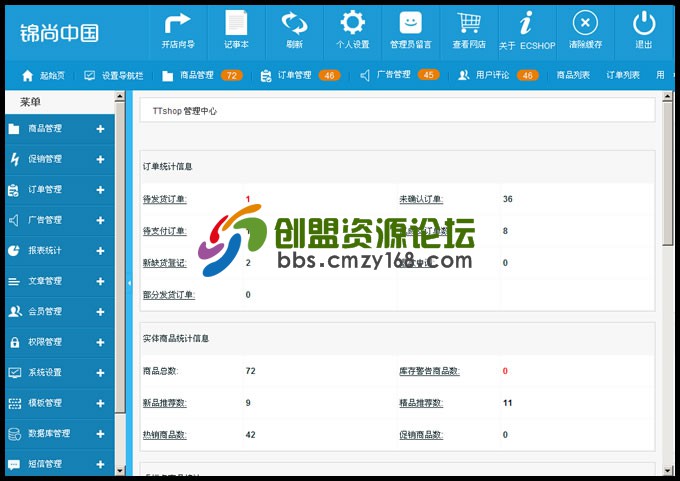Open the 待发货订单 link
Screen dimensions: 680x481
[164, 199]
